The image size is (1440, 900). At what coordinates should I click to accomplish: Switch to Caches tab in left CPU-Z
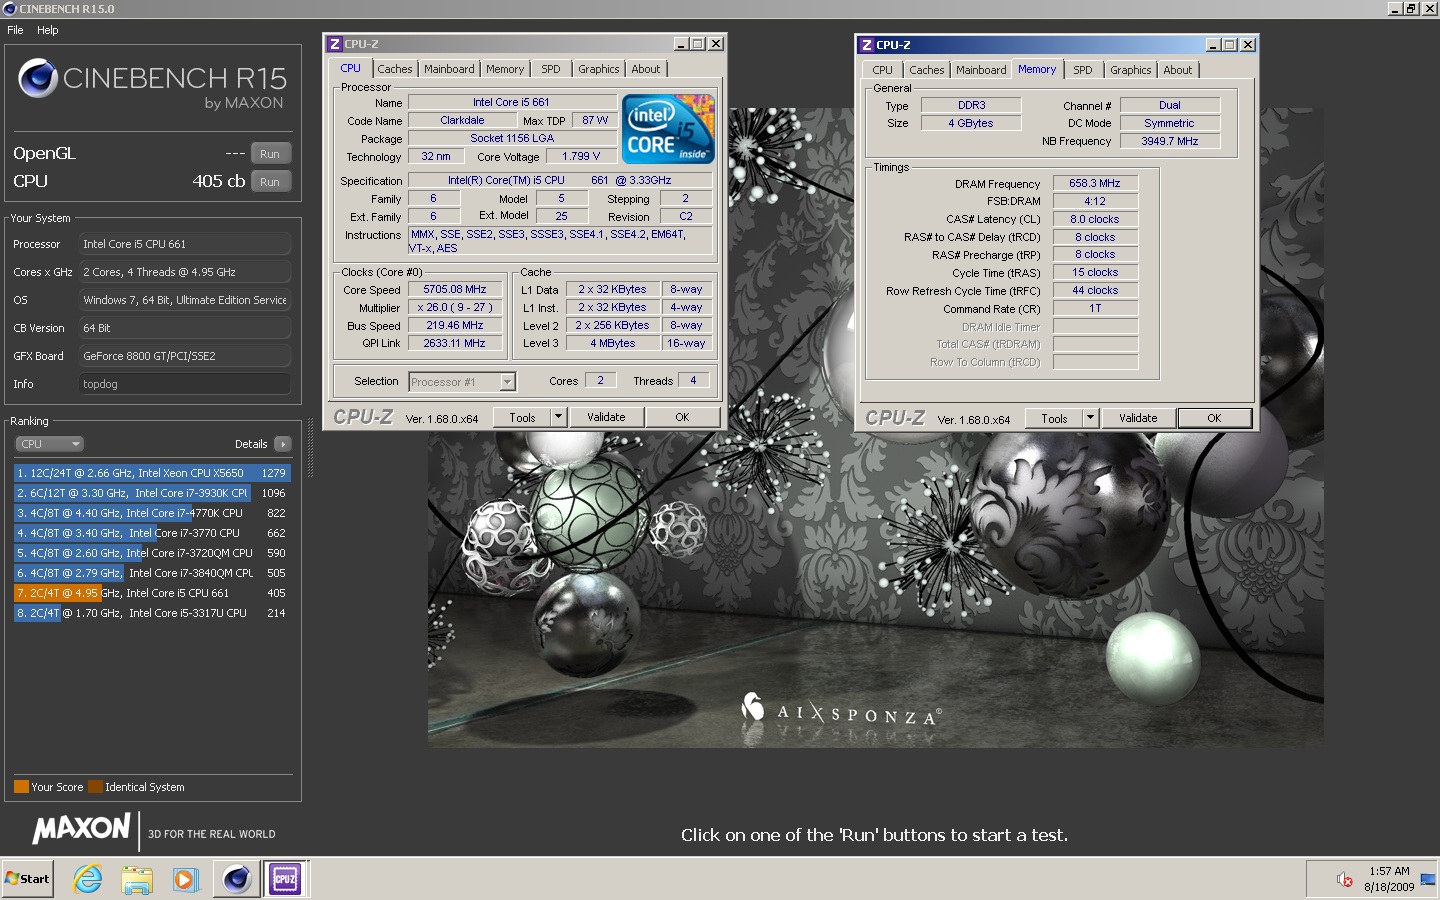(394, 69)
